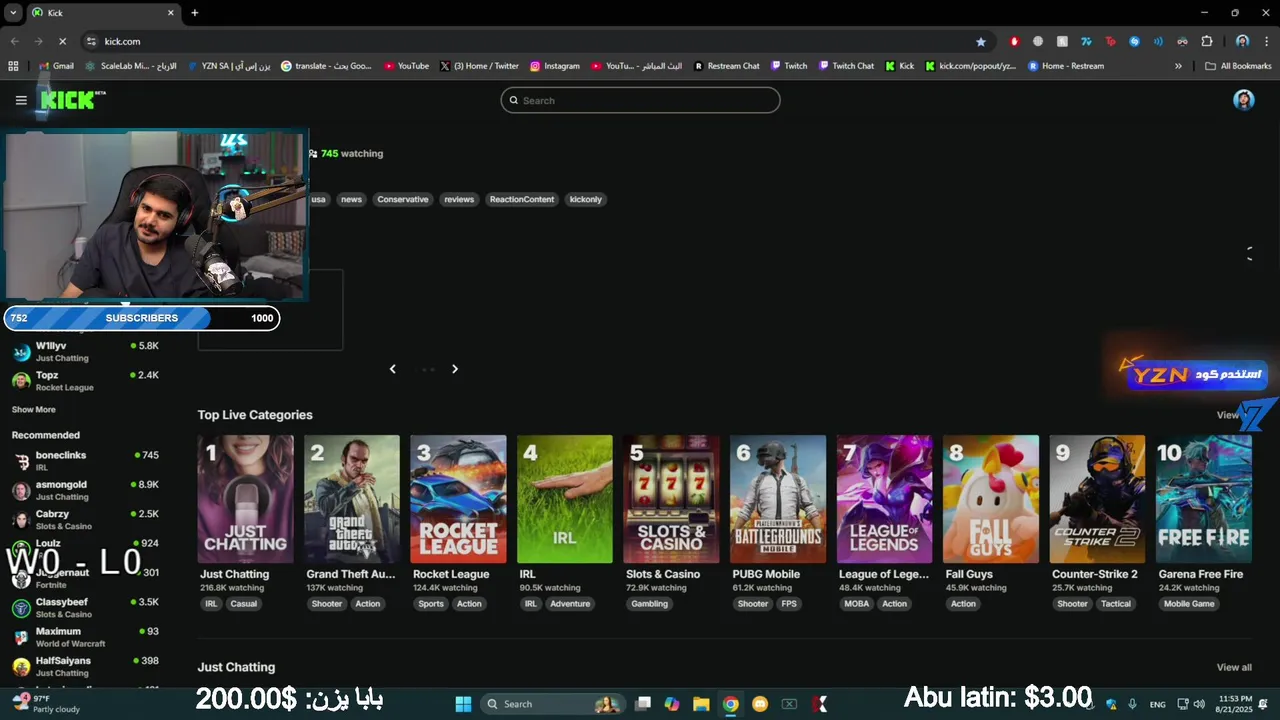Open the Kick sidebar hamburger menu
Image resolution: width=1280 pixels, height=720 pixels.
click(x=21, y=100)
